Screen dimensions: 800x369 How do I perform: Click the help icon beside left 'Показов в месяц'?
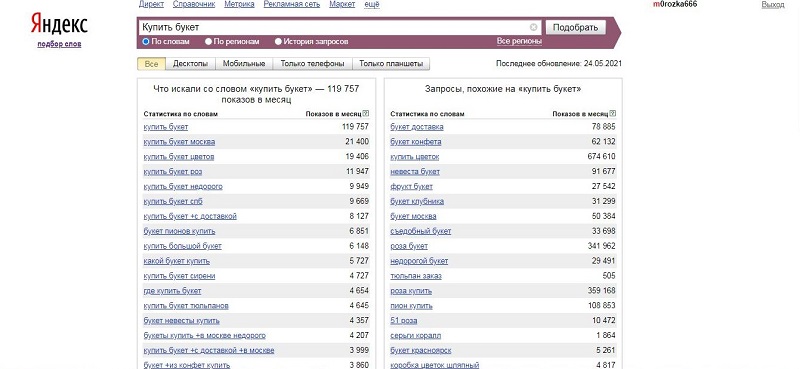(366, 113)
